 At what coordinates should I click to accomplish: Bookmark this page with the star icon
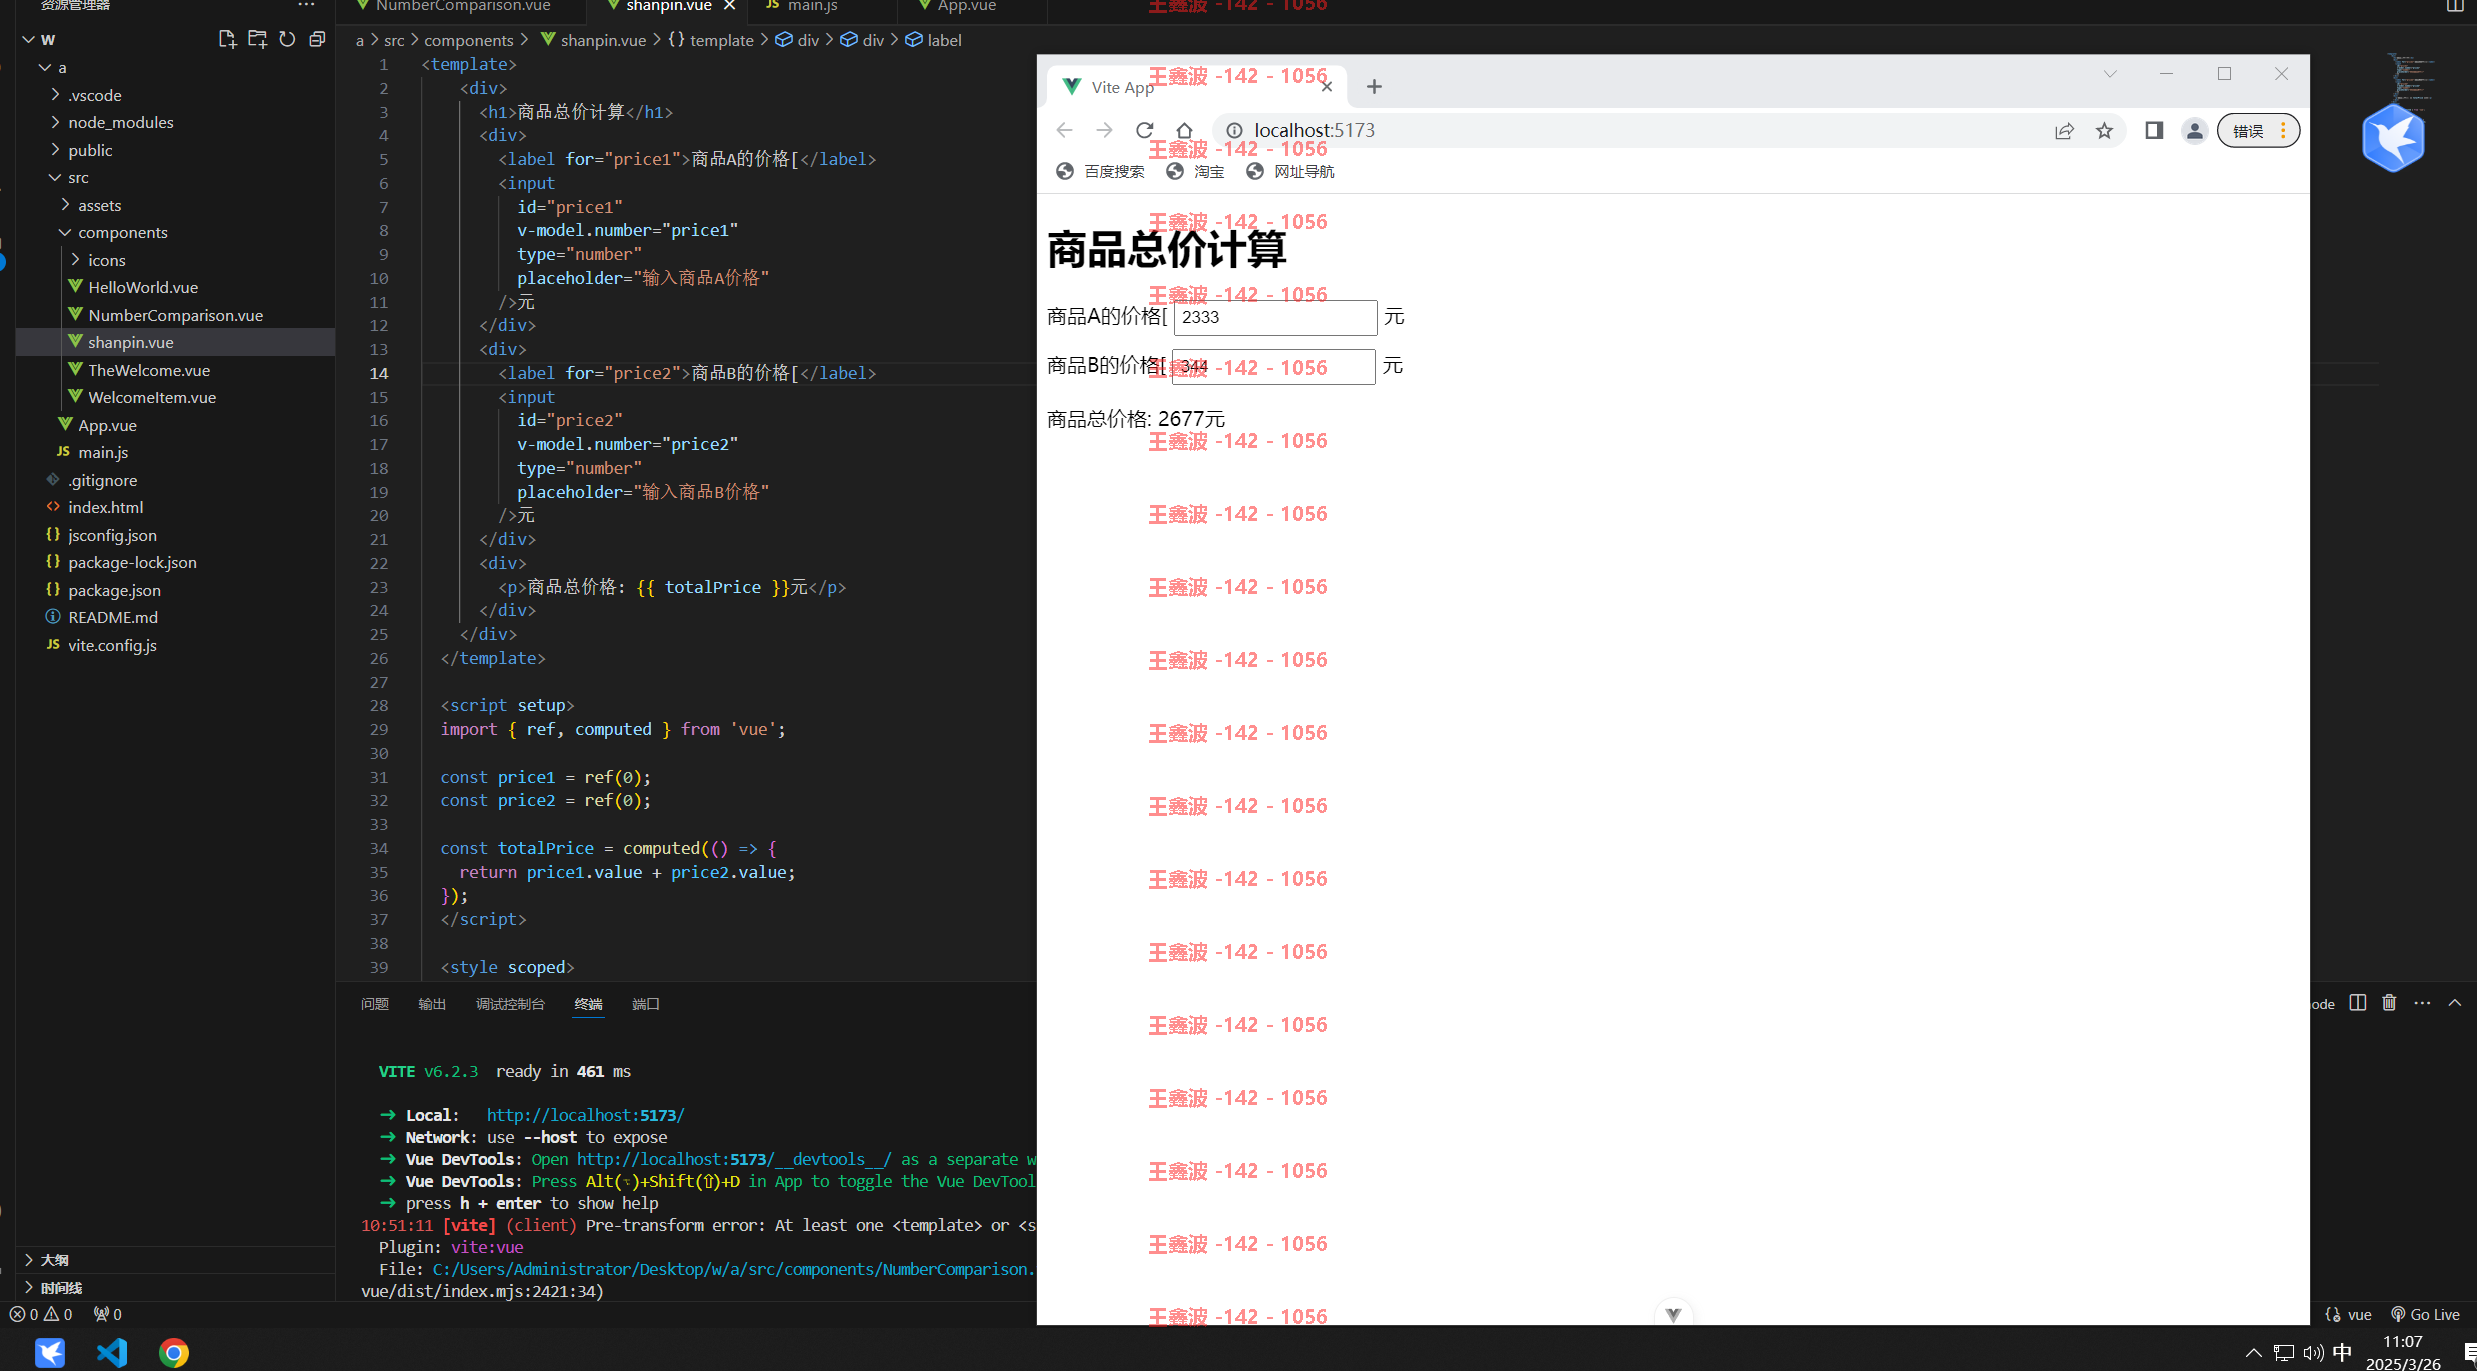click(x=2104, y=131)
